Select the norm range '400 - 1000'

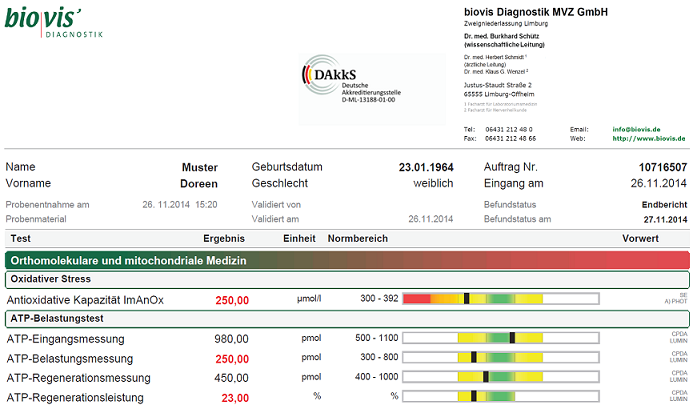coord(377,377)
